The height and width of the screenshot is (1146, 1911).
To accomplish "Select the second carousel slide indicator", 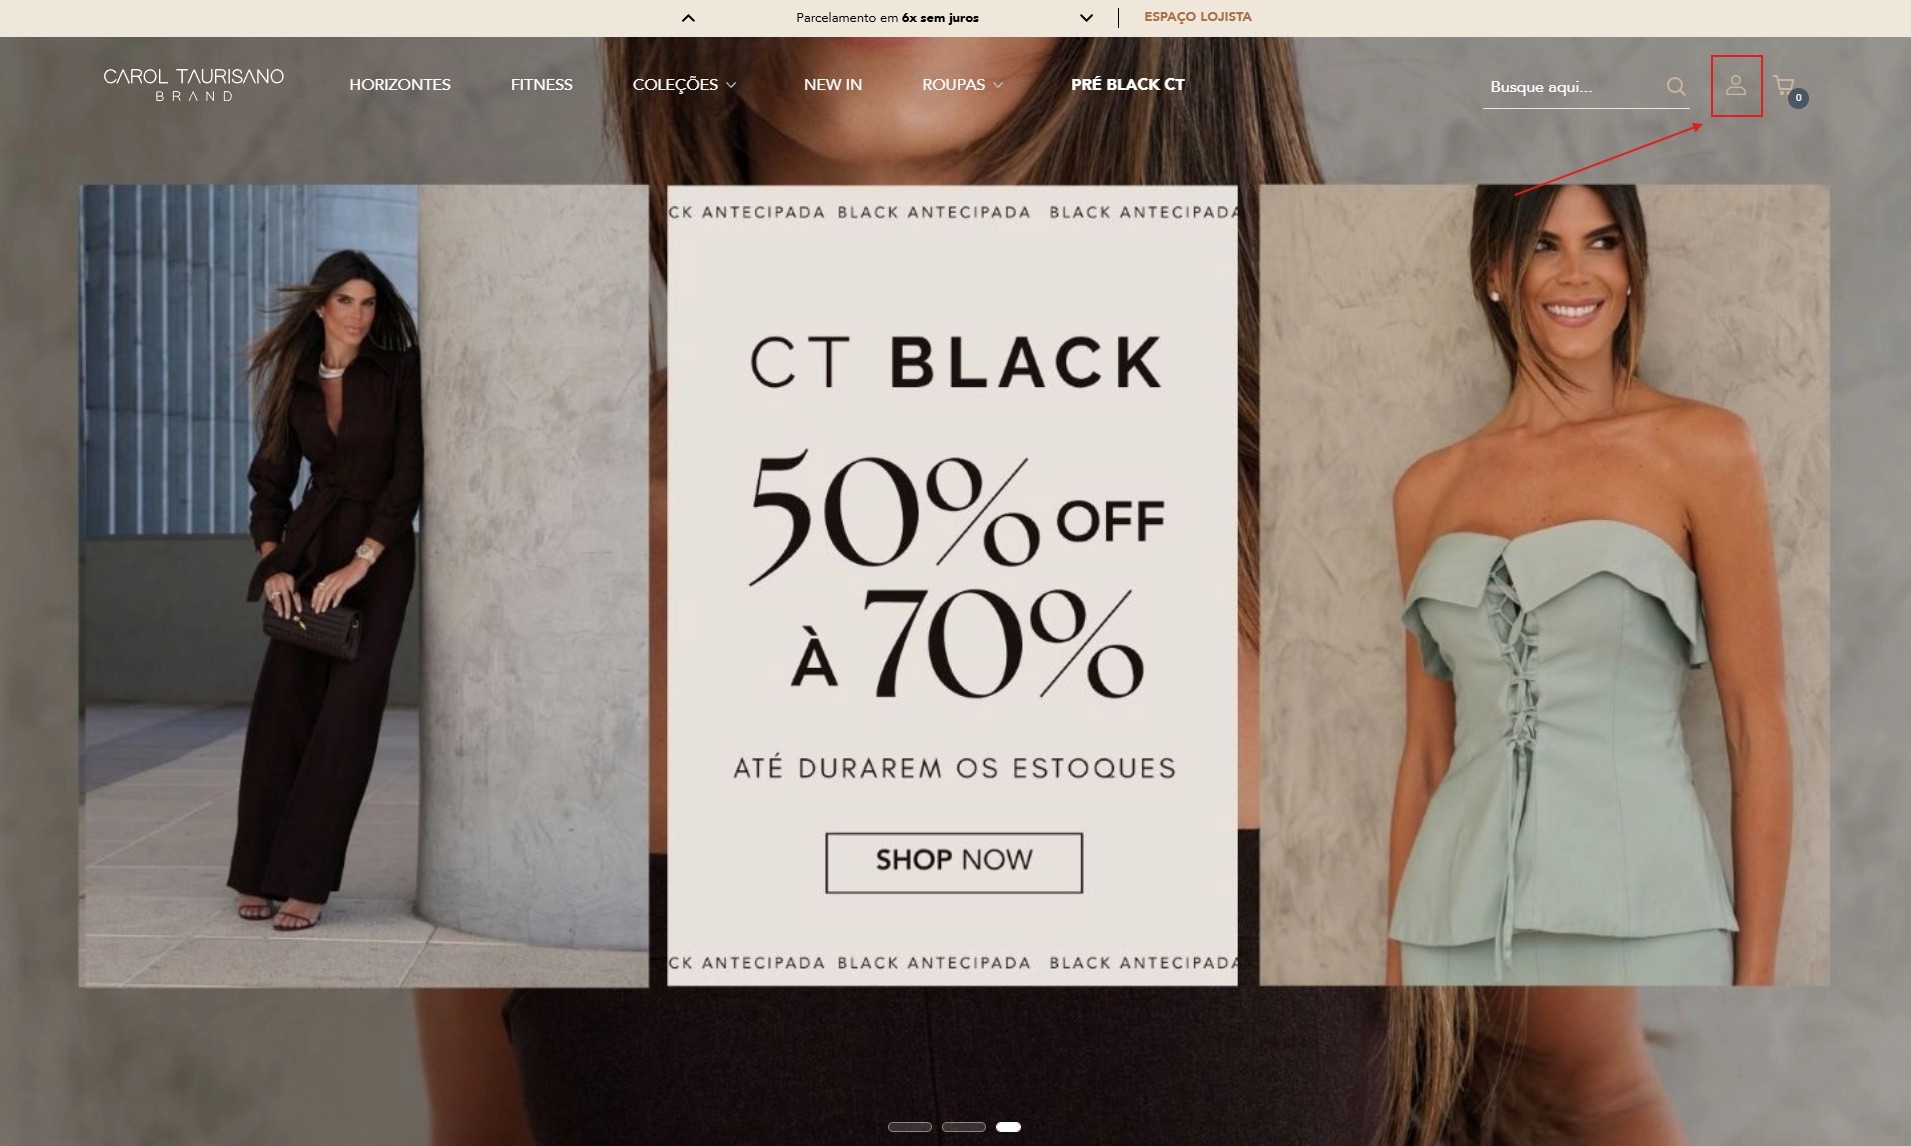I will point(964,1127).
